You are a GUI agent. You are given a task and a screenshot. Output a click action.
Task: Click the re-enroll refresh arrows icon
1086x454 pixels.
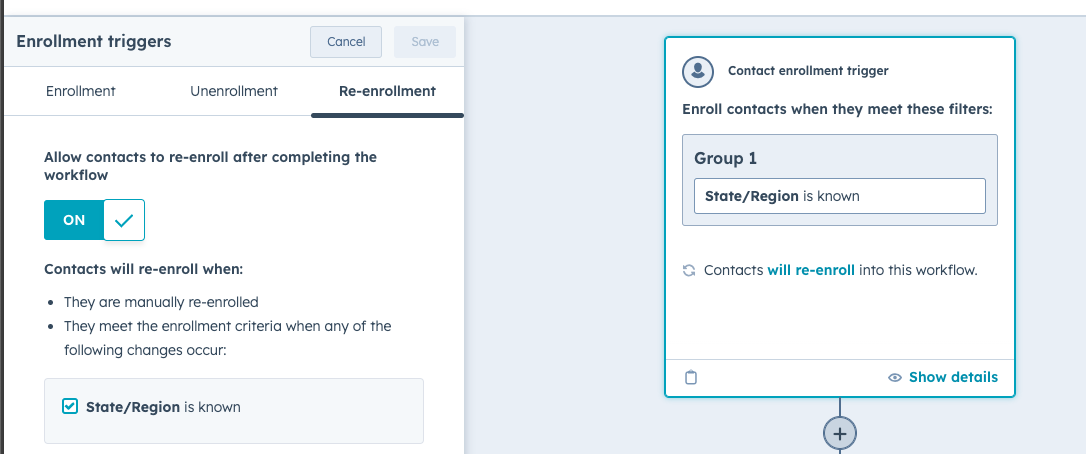point(689,270)
